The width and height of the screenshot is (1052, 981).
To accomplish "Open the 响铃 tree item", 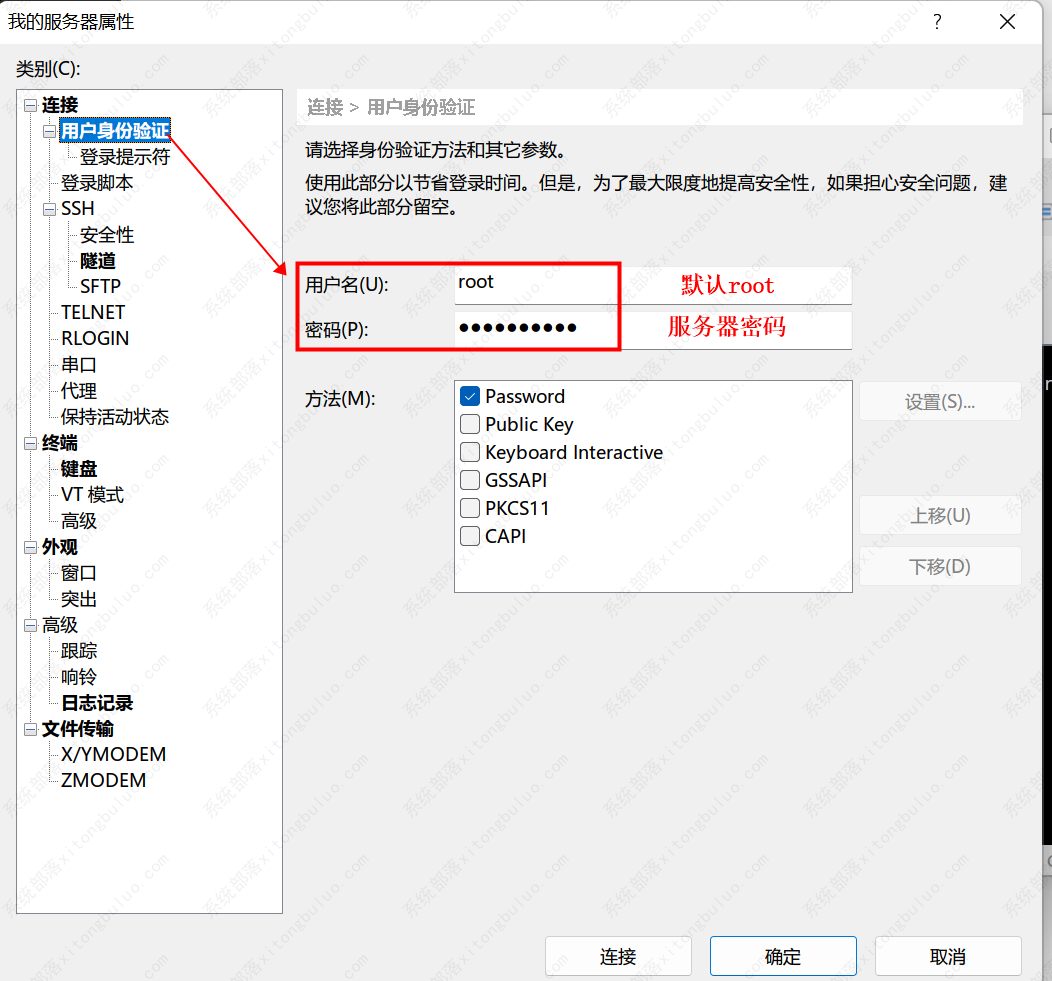I will (x=78, y=677).
